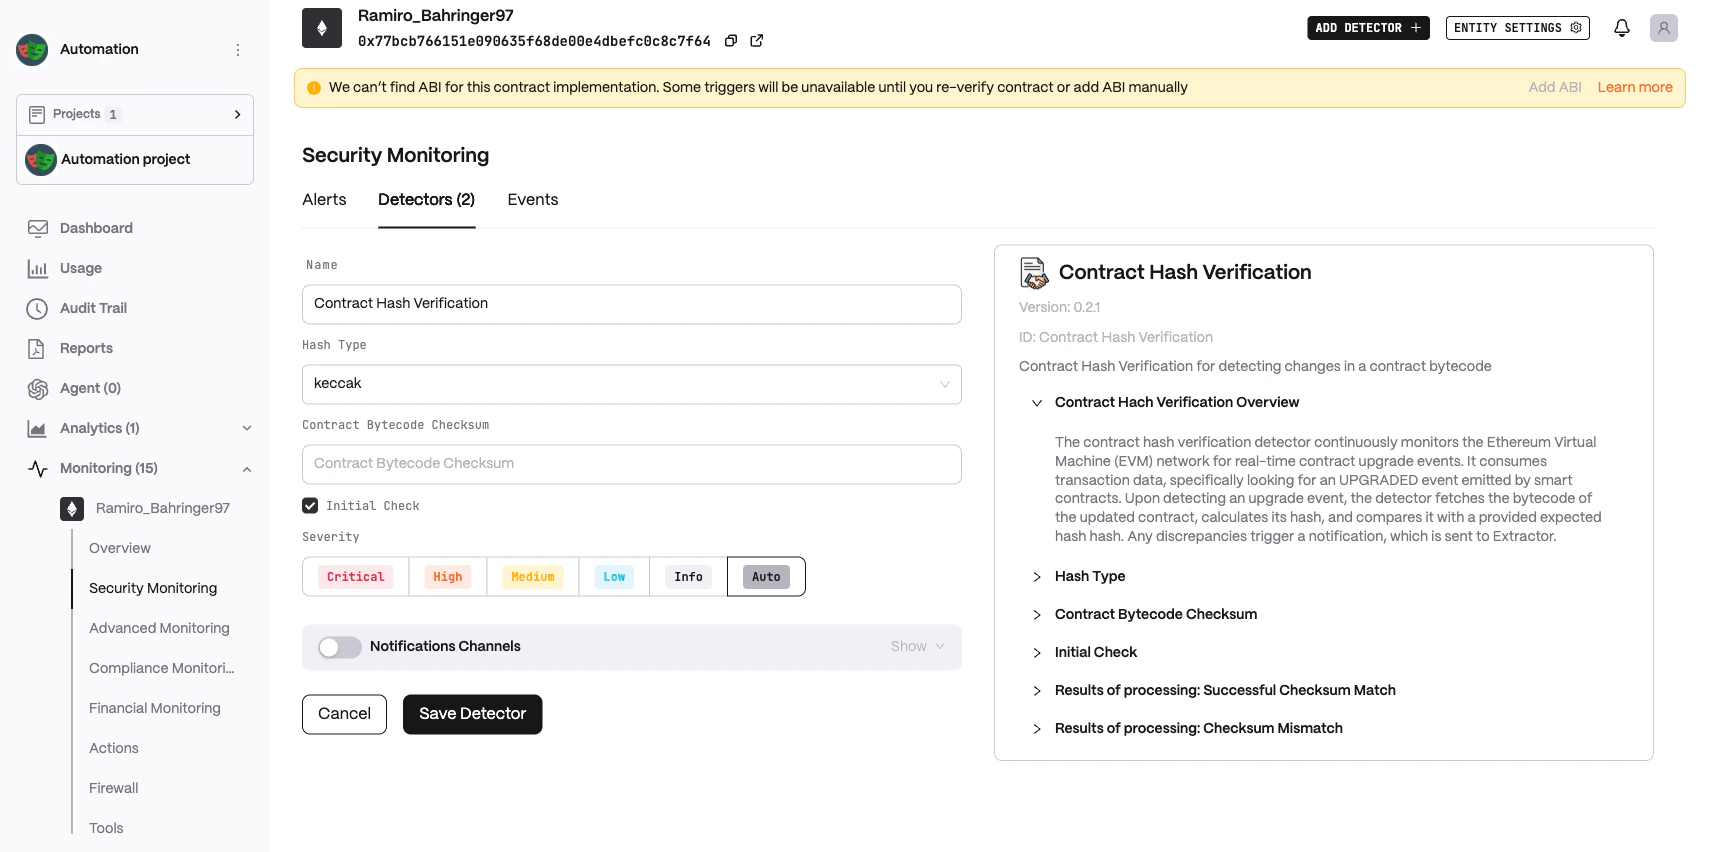
Task: Click the Analytics area chart icon
Action: 37,428
